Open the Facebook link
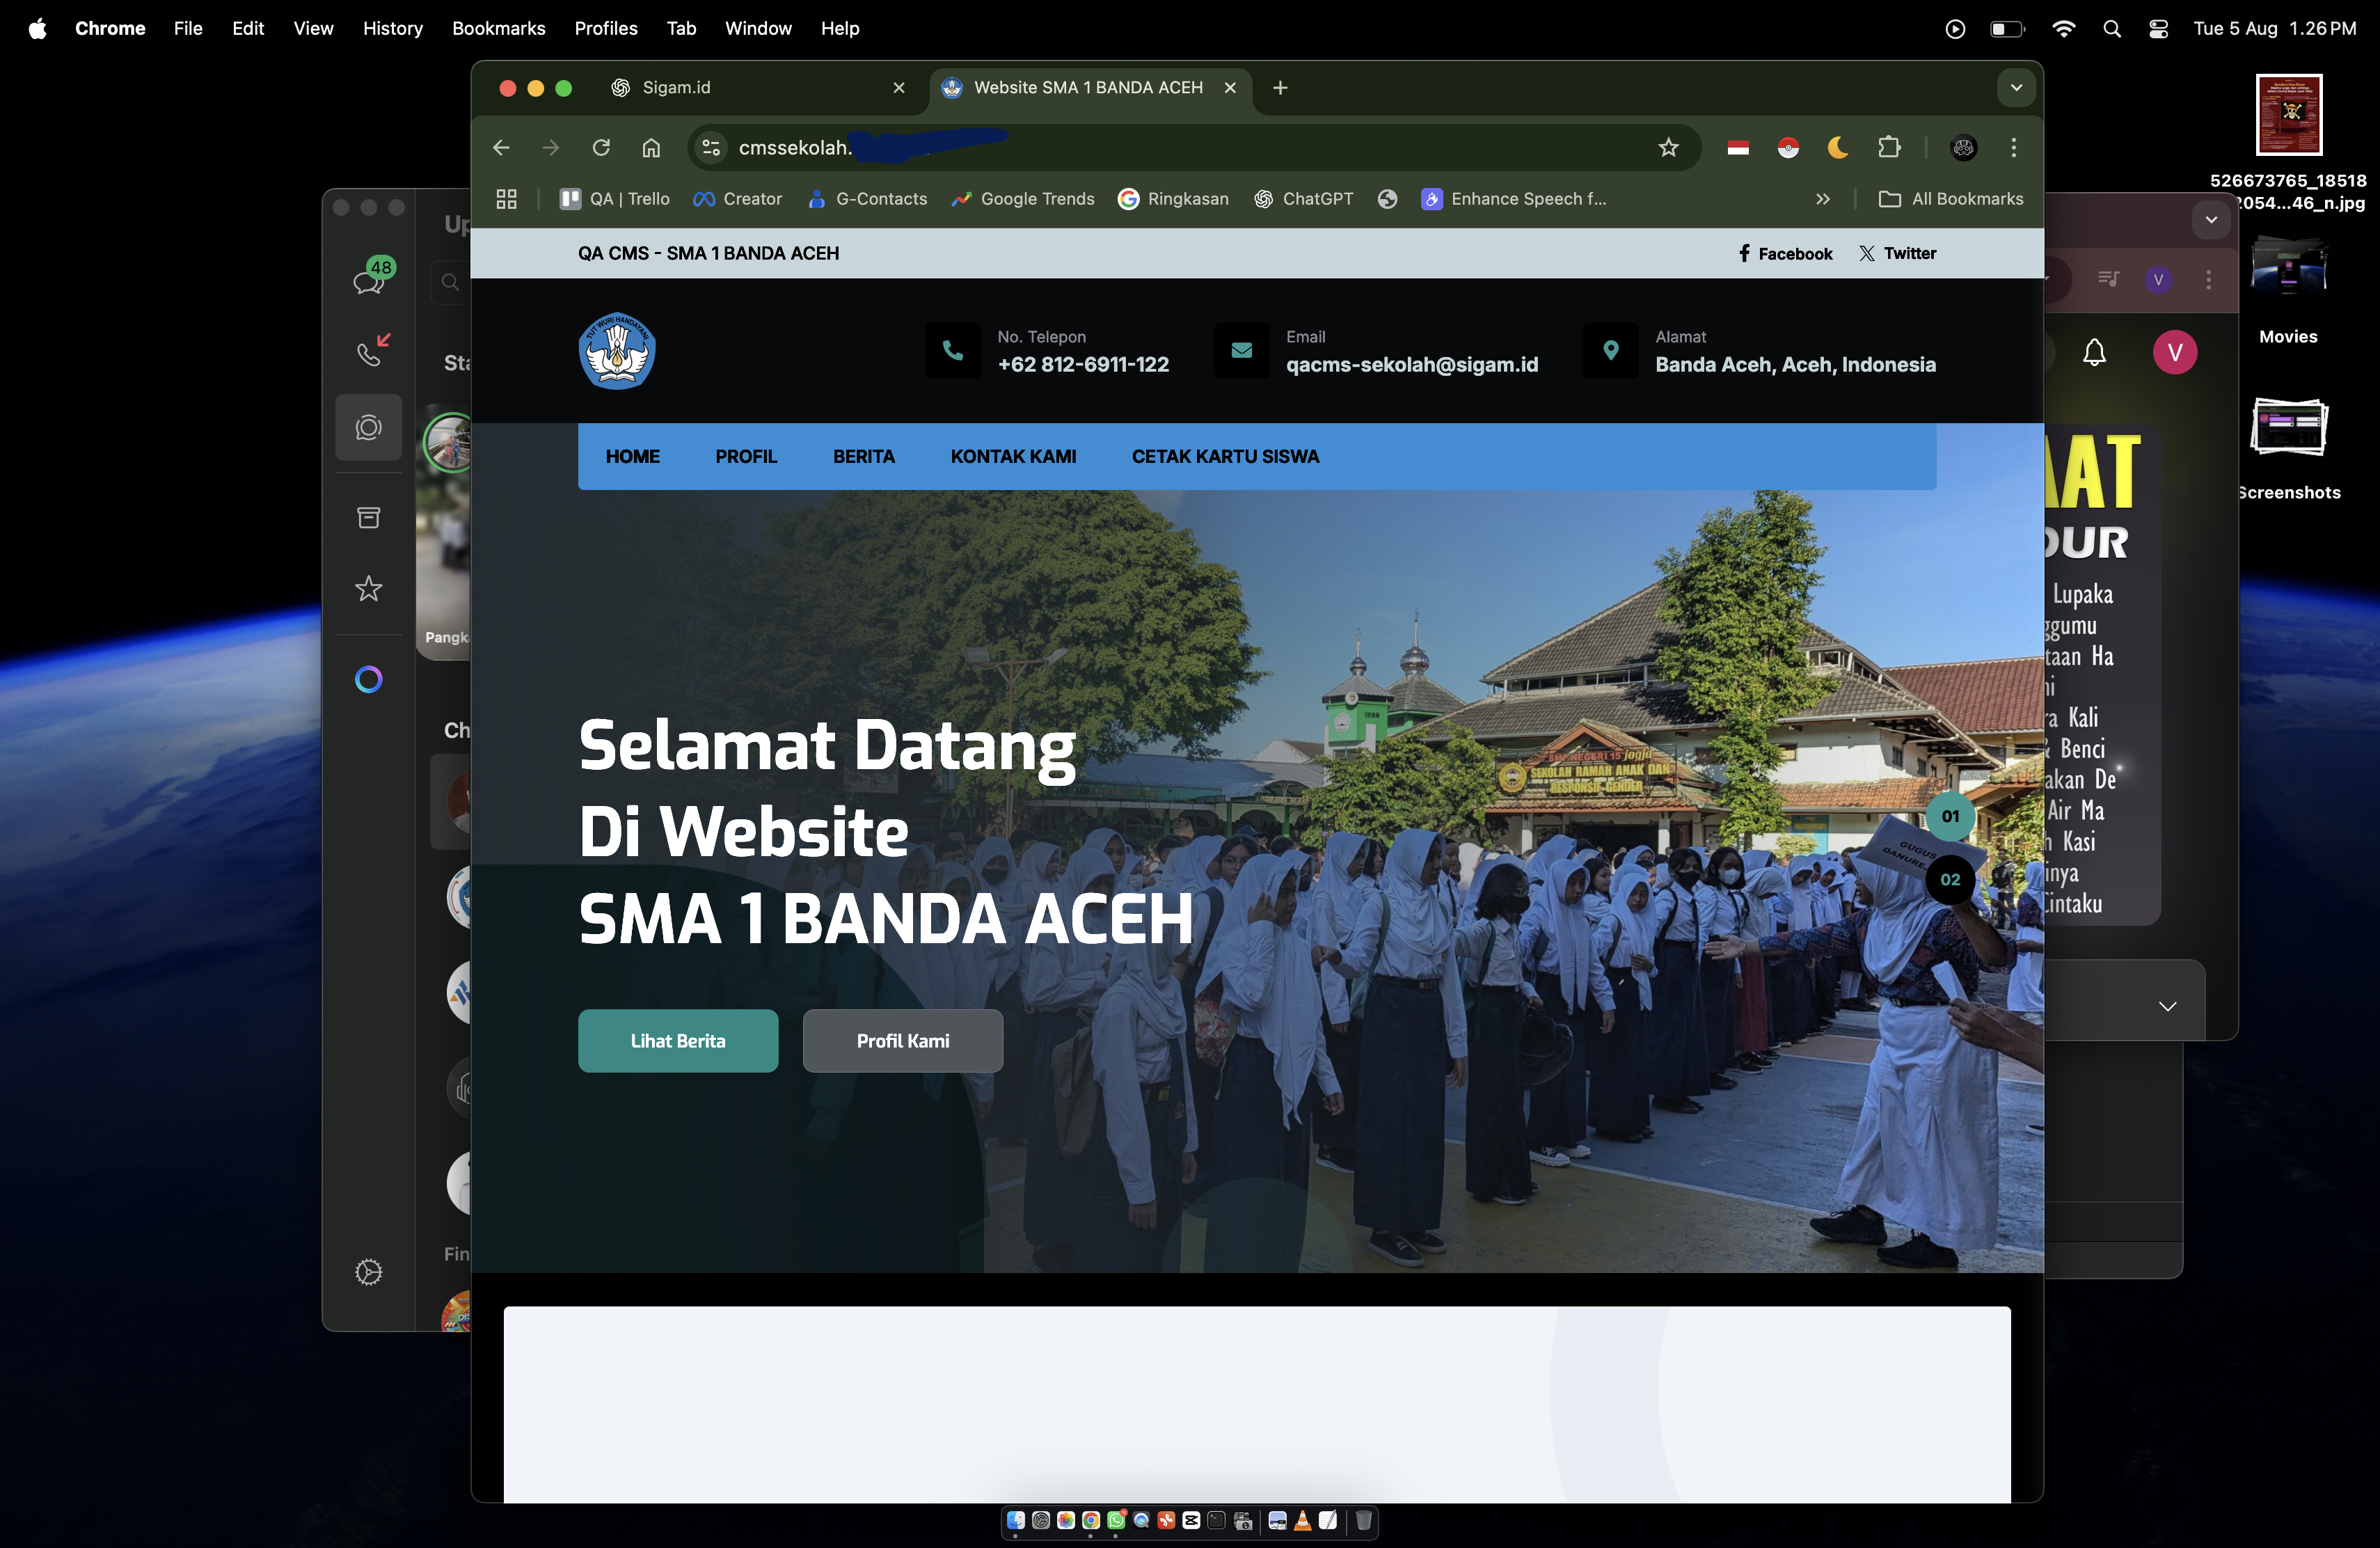Image resolution: width=2380 pixels, height=1548 pixels. tap(1784, 254)
